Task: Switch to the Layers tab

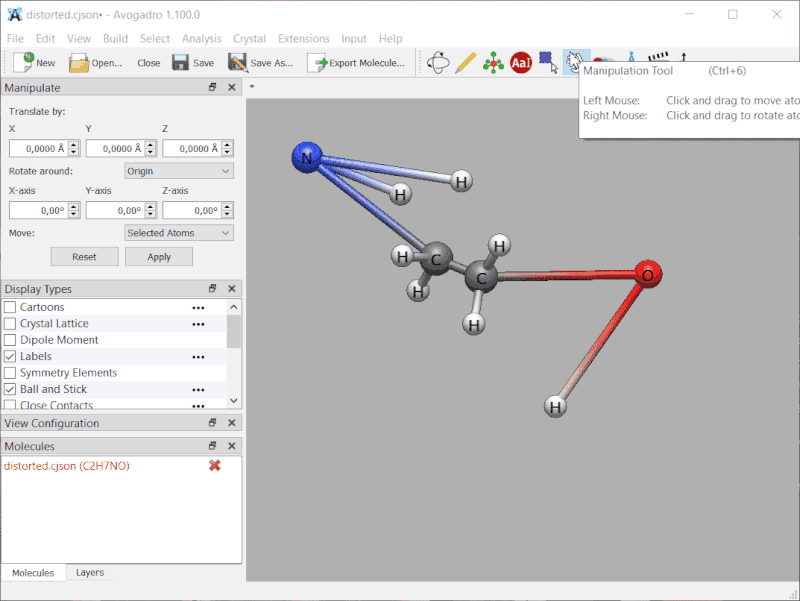Action: tap(90, 572)
